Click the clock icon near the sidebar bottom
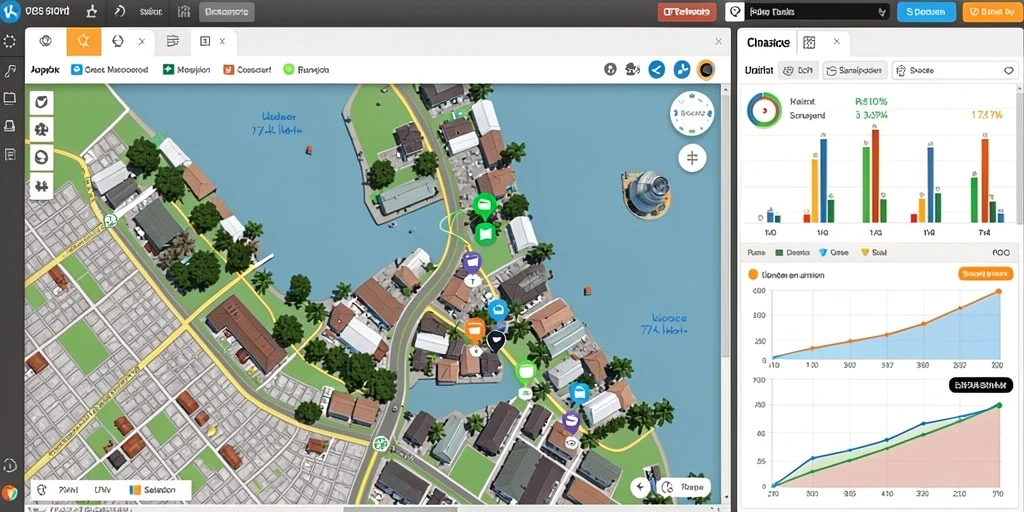This screenshot has height=512, width=1024. point(10,465)
